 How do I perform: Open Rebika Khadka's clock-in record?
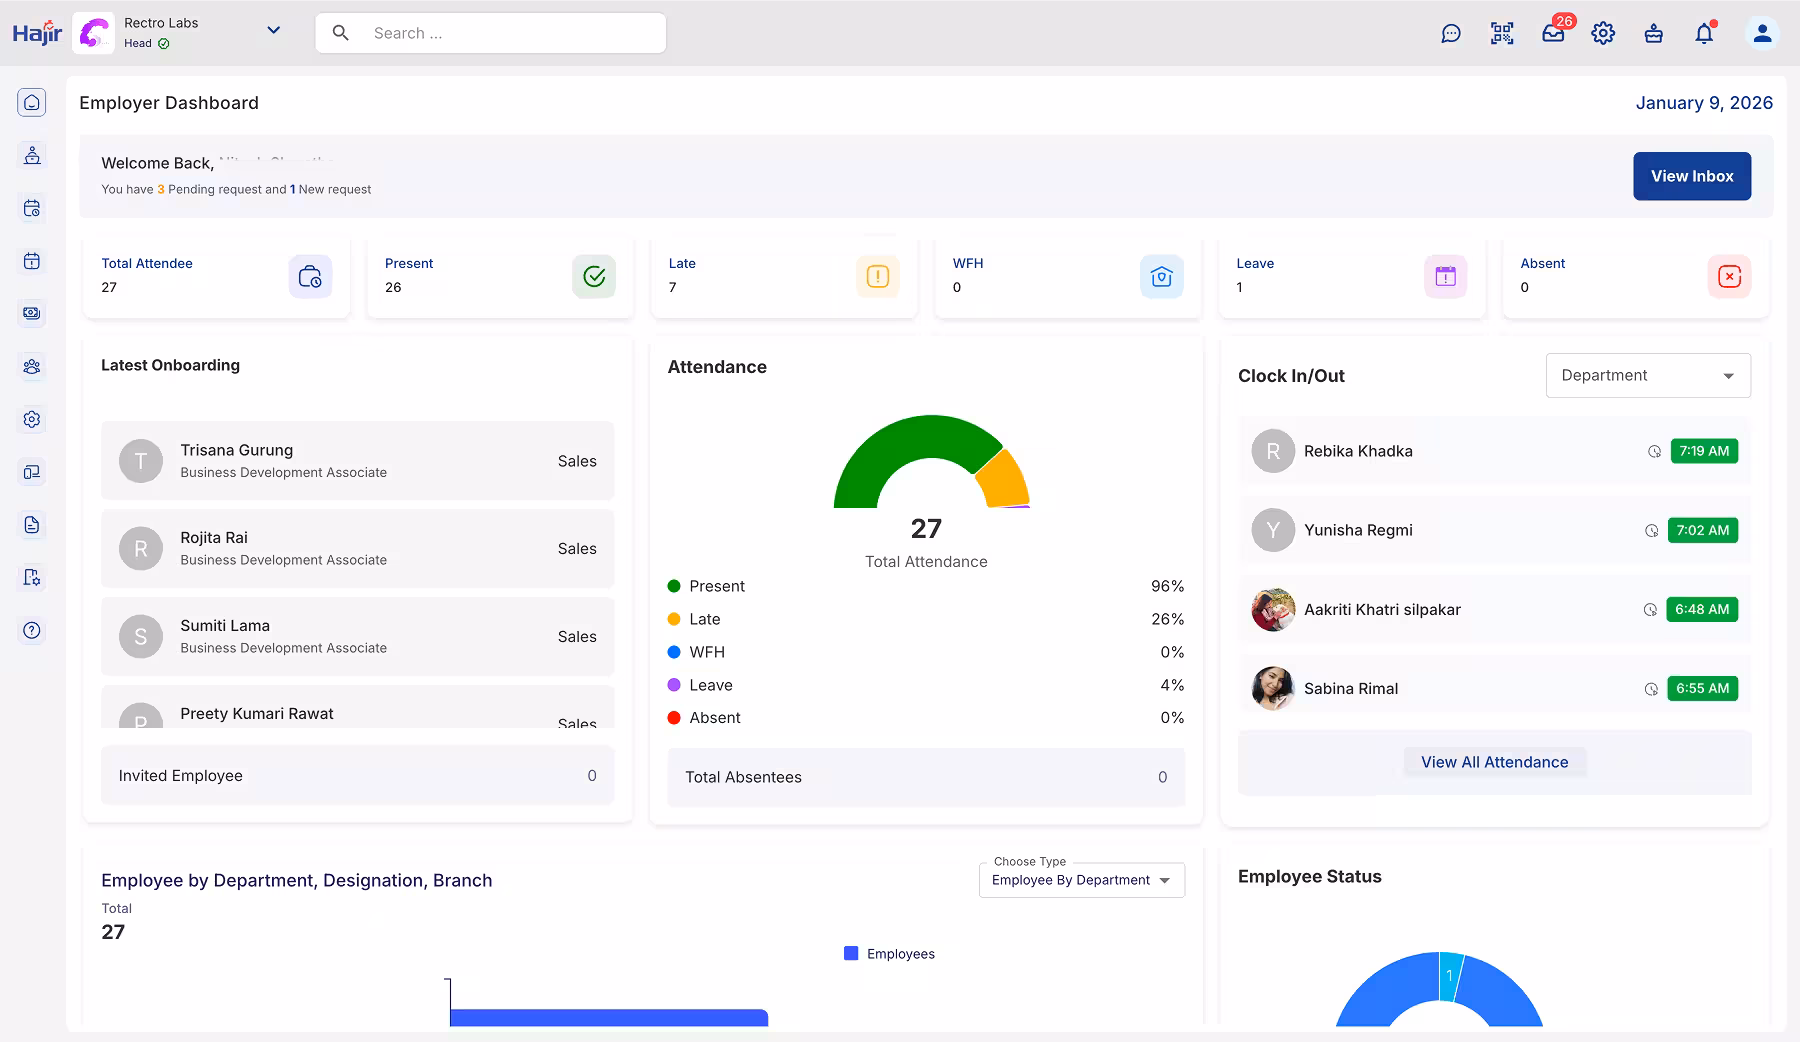(1493, 451)
